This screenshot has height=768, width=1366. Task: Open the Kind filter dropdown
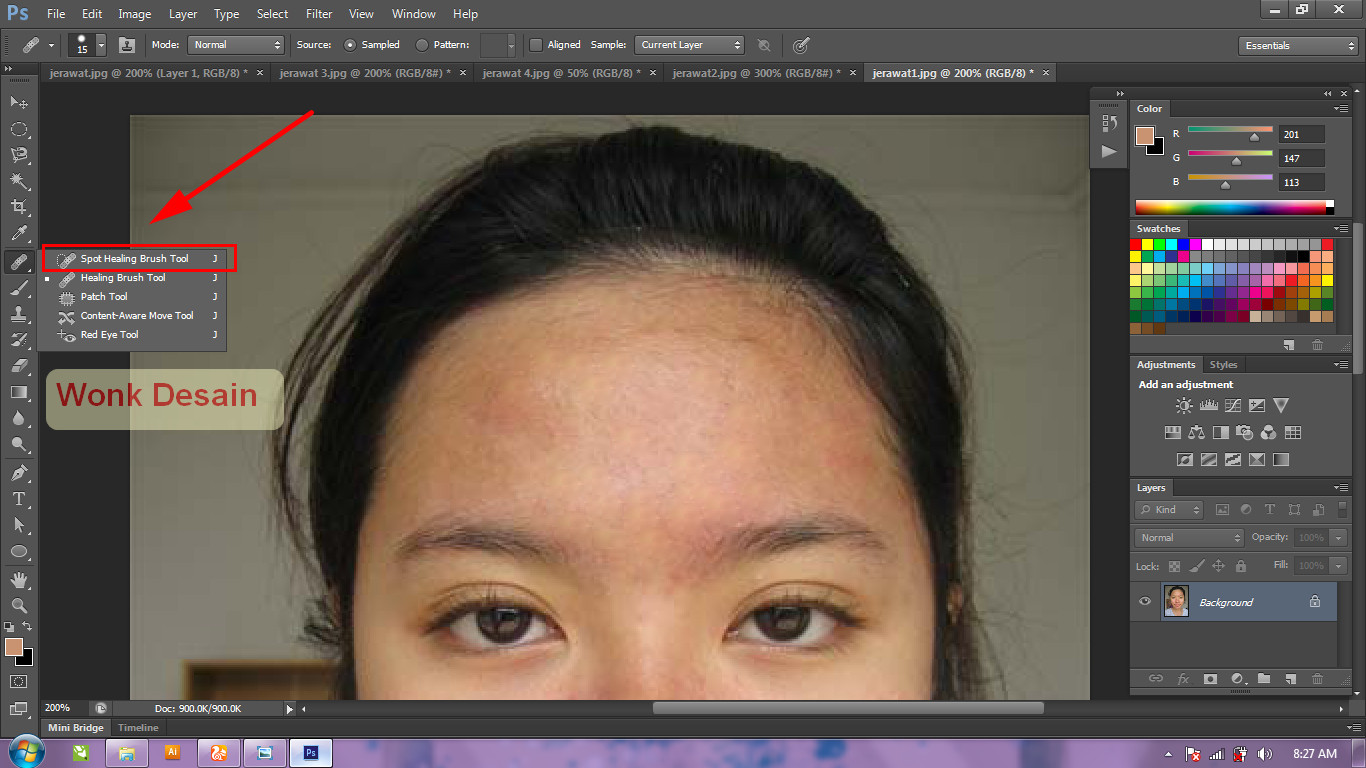(1170, 510)
